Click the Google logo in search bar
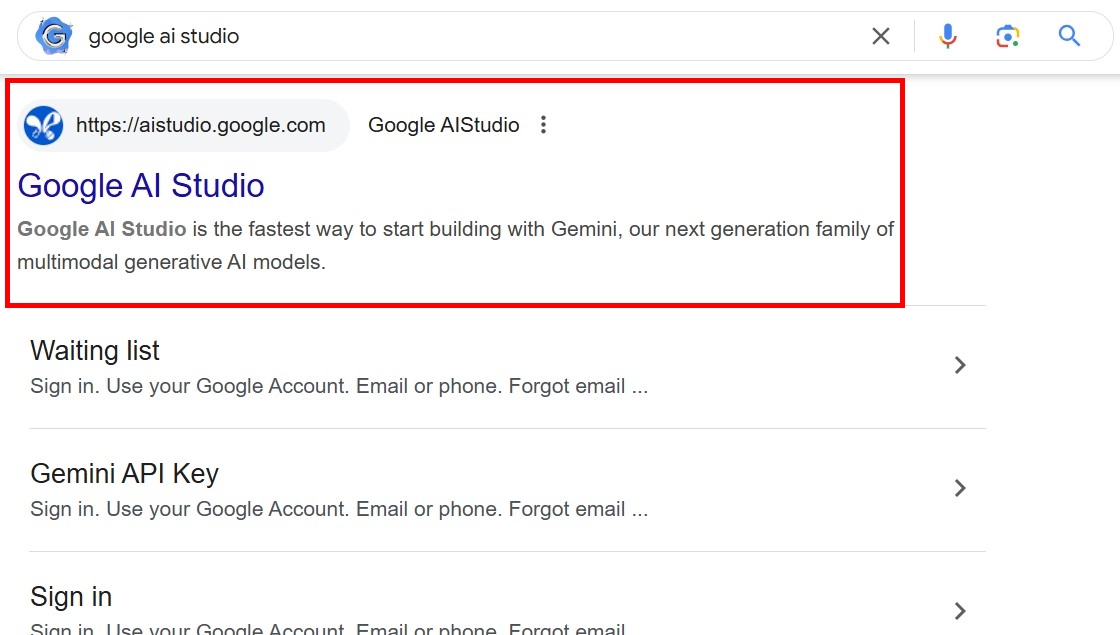The height and width of the screenshot is (635, 1120). [x=53, y=37]
